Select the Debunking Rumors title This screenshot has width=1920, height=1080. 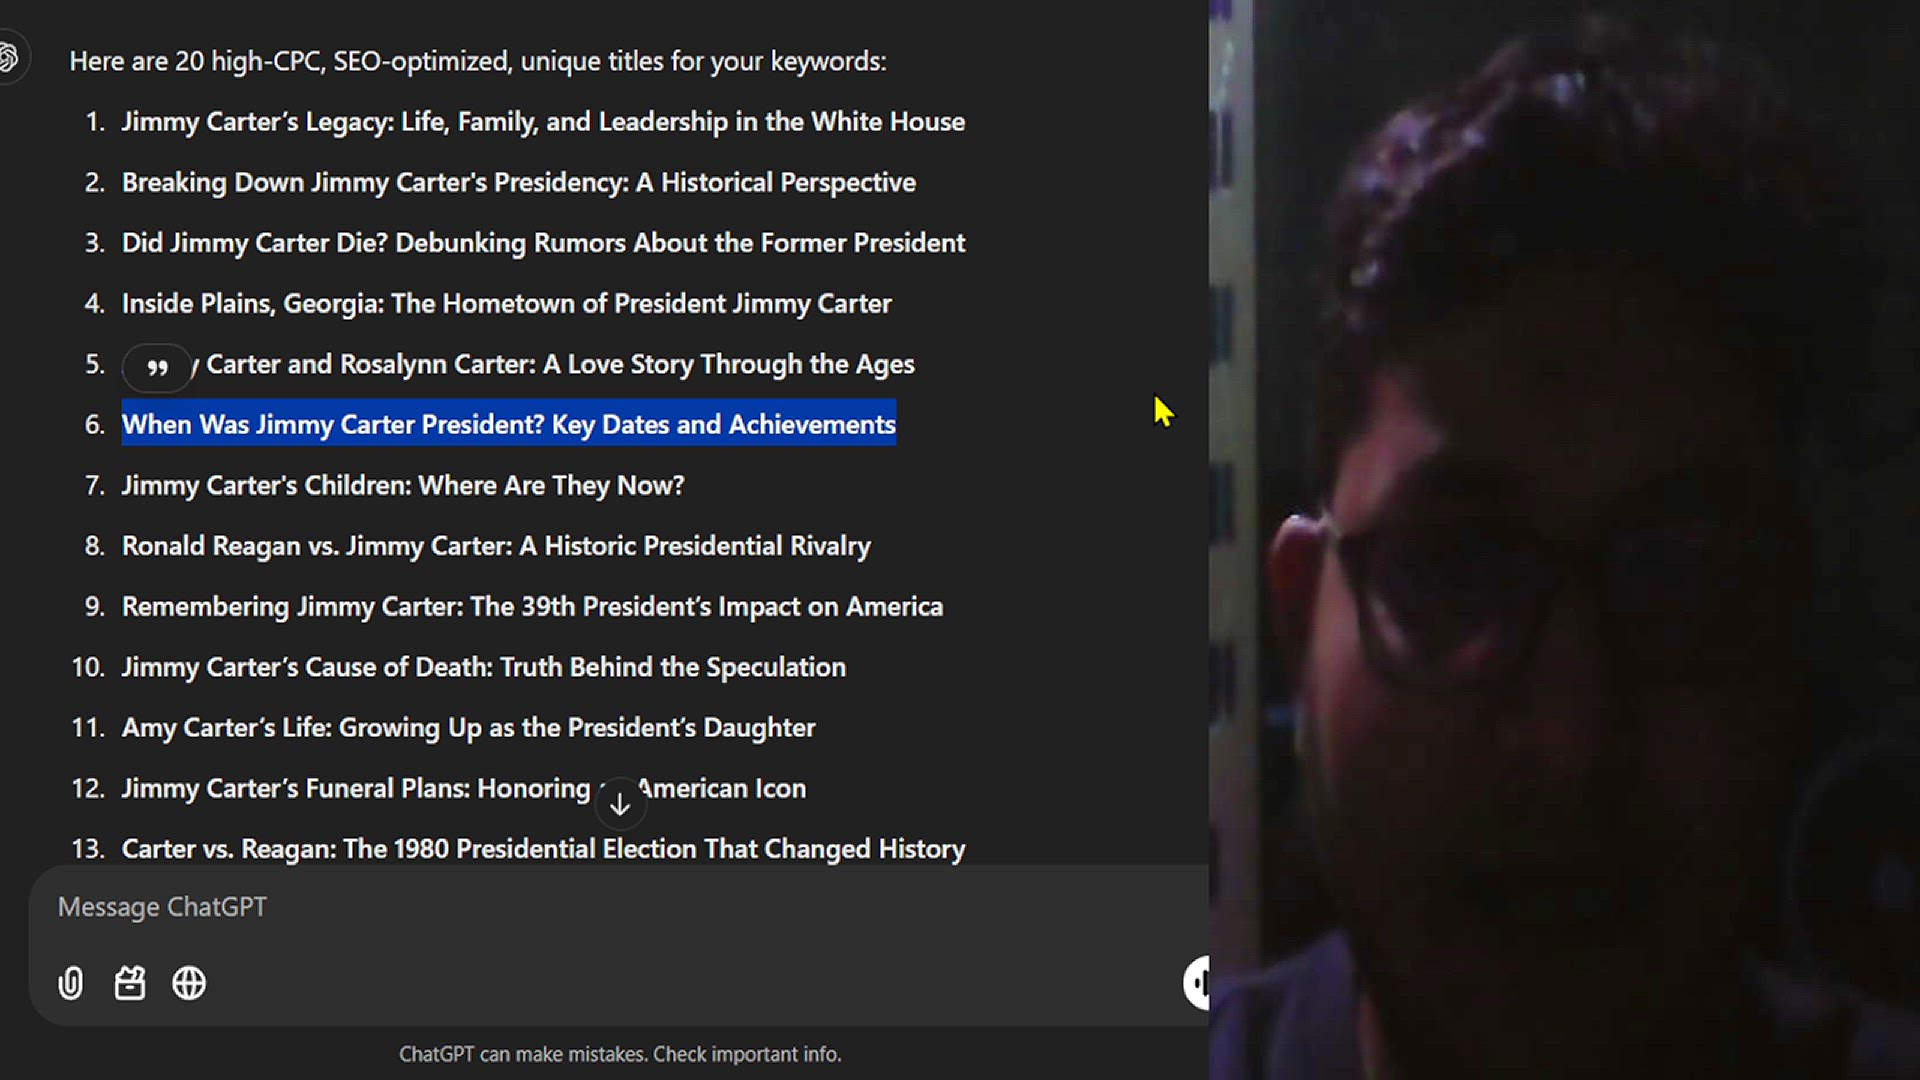(543, 242)
